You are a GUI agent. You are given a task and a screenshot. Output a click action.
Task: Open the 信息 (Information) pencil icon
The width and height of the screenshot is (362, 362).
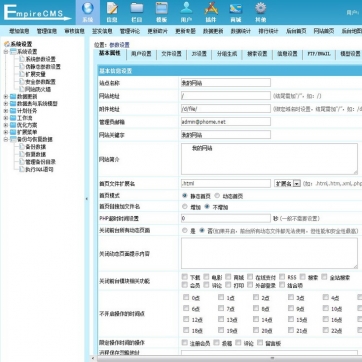pos(112,12)
